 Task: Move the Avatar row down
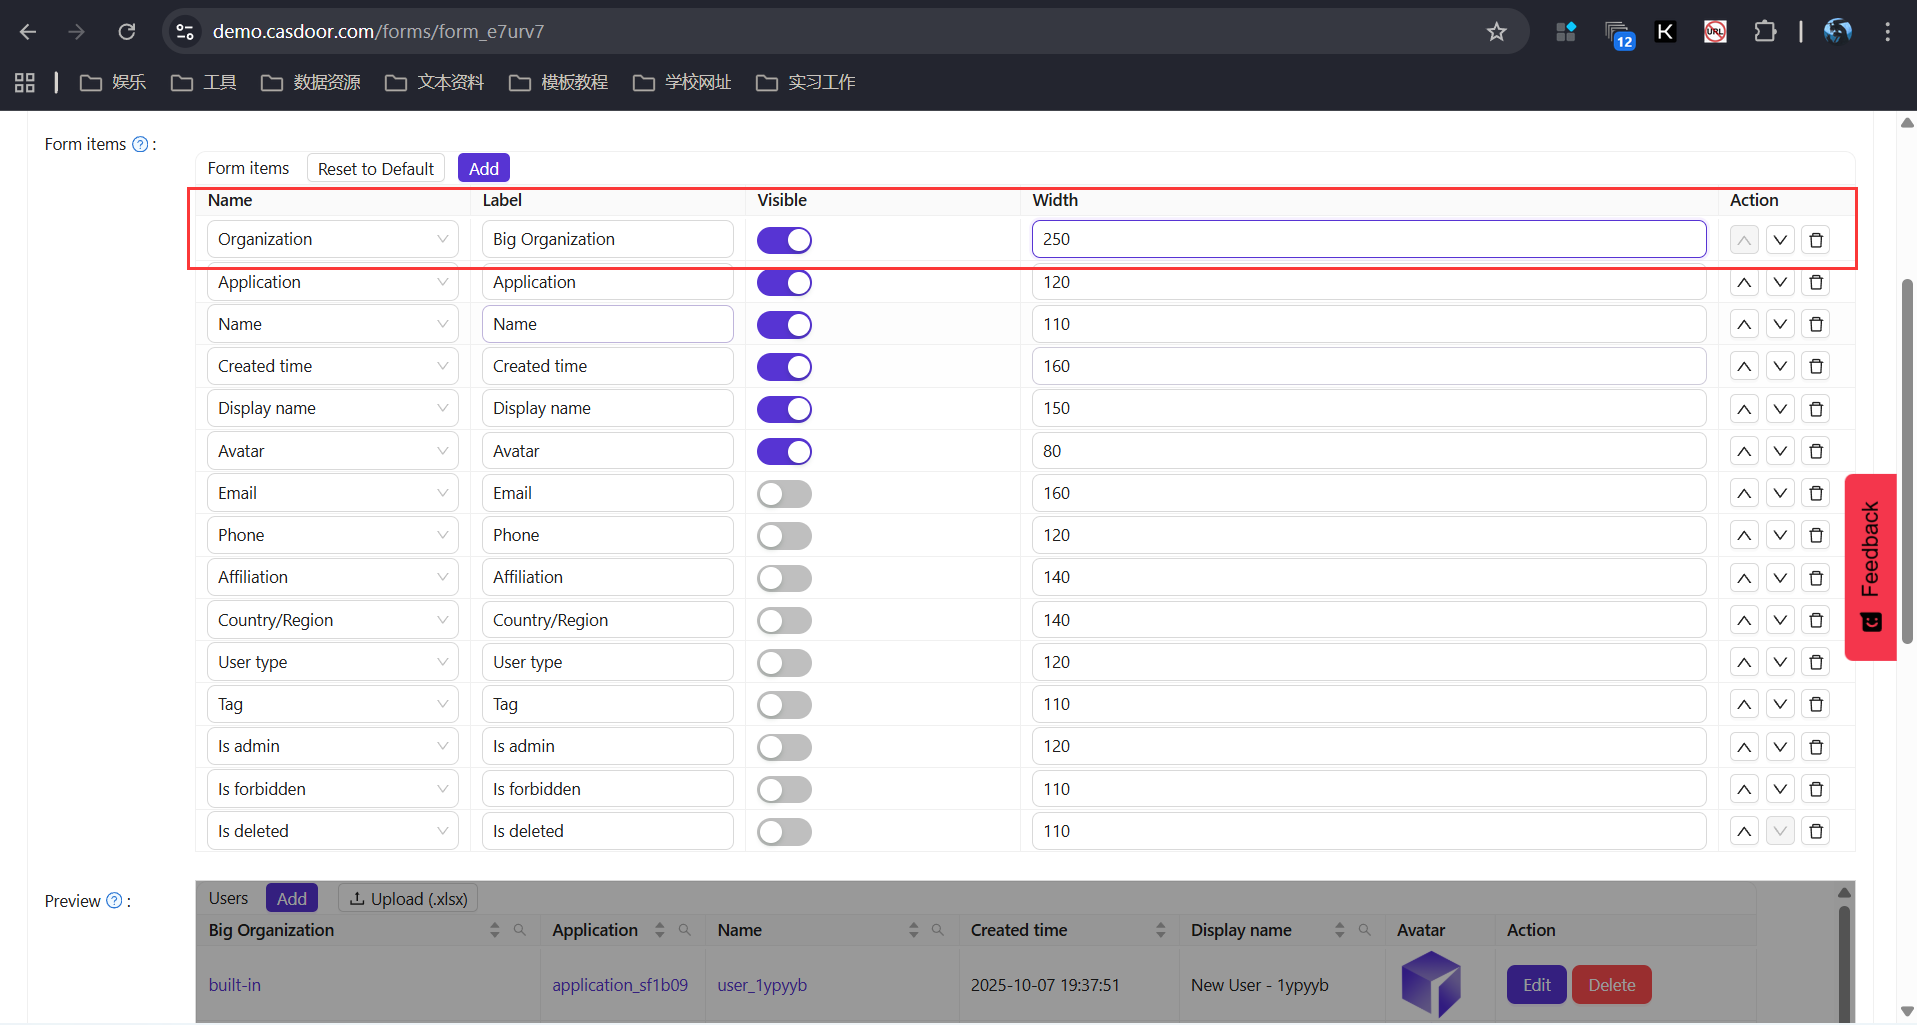tap(1780, 452)
